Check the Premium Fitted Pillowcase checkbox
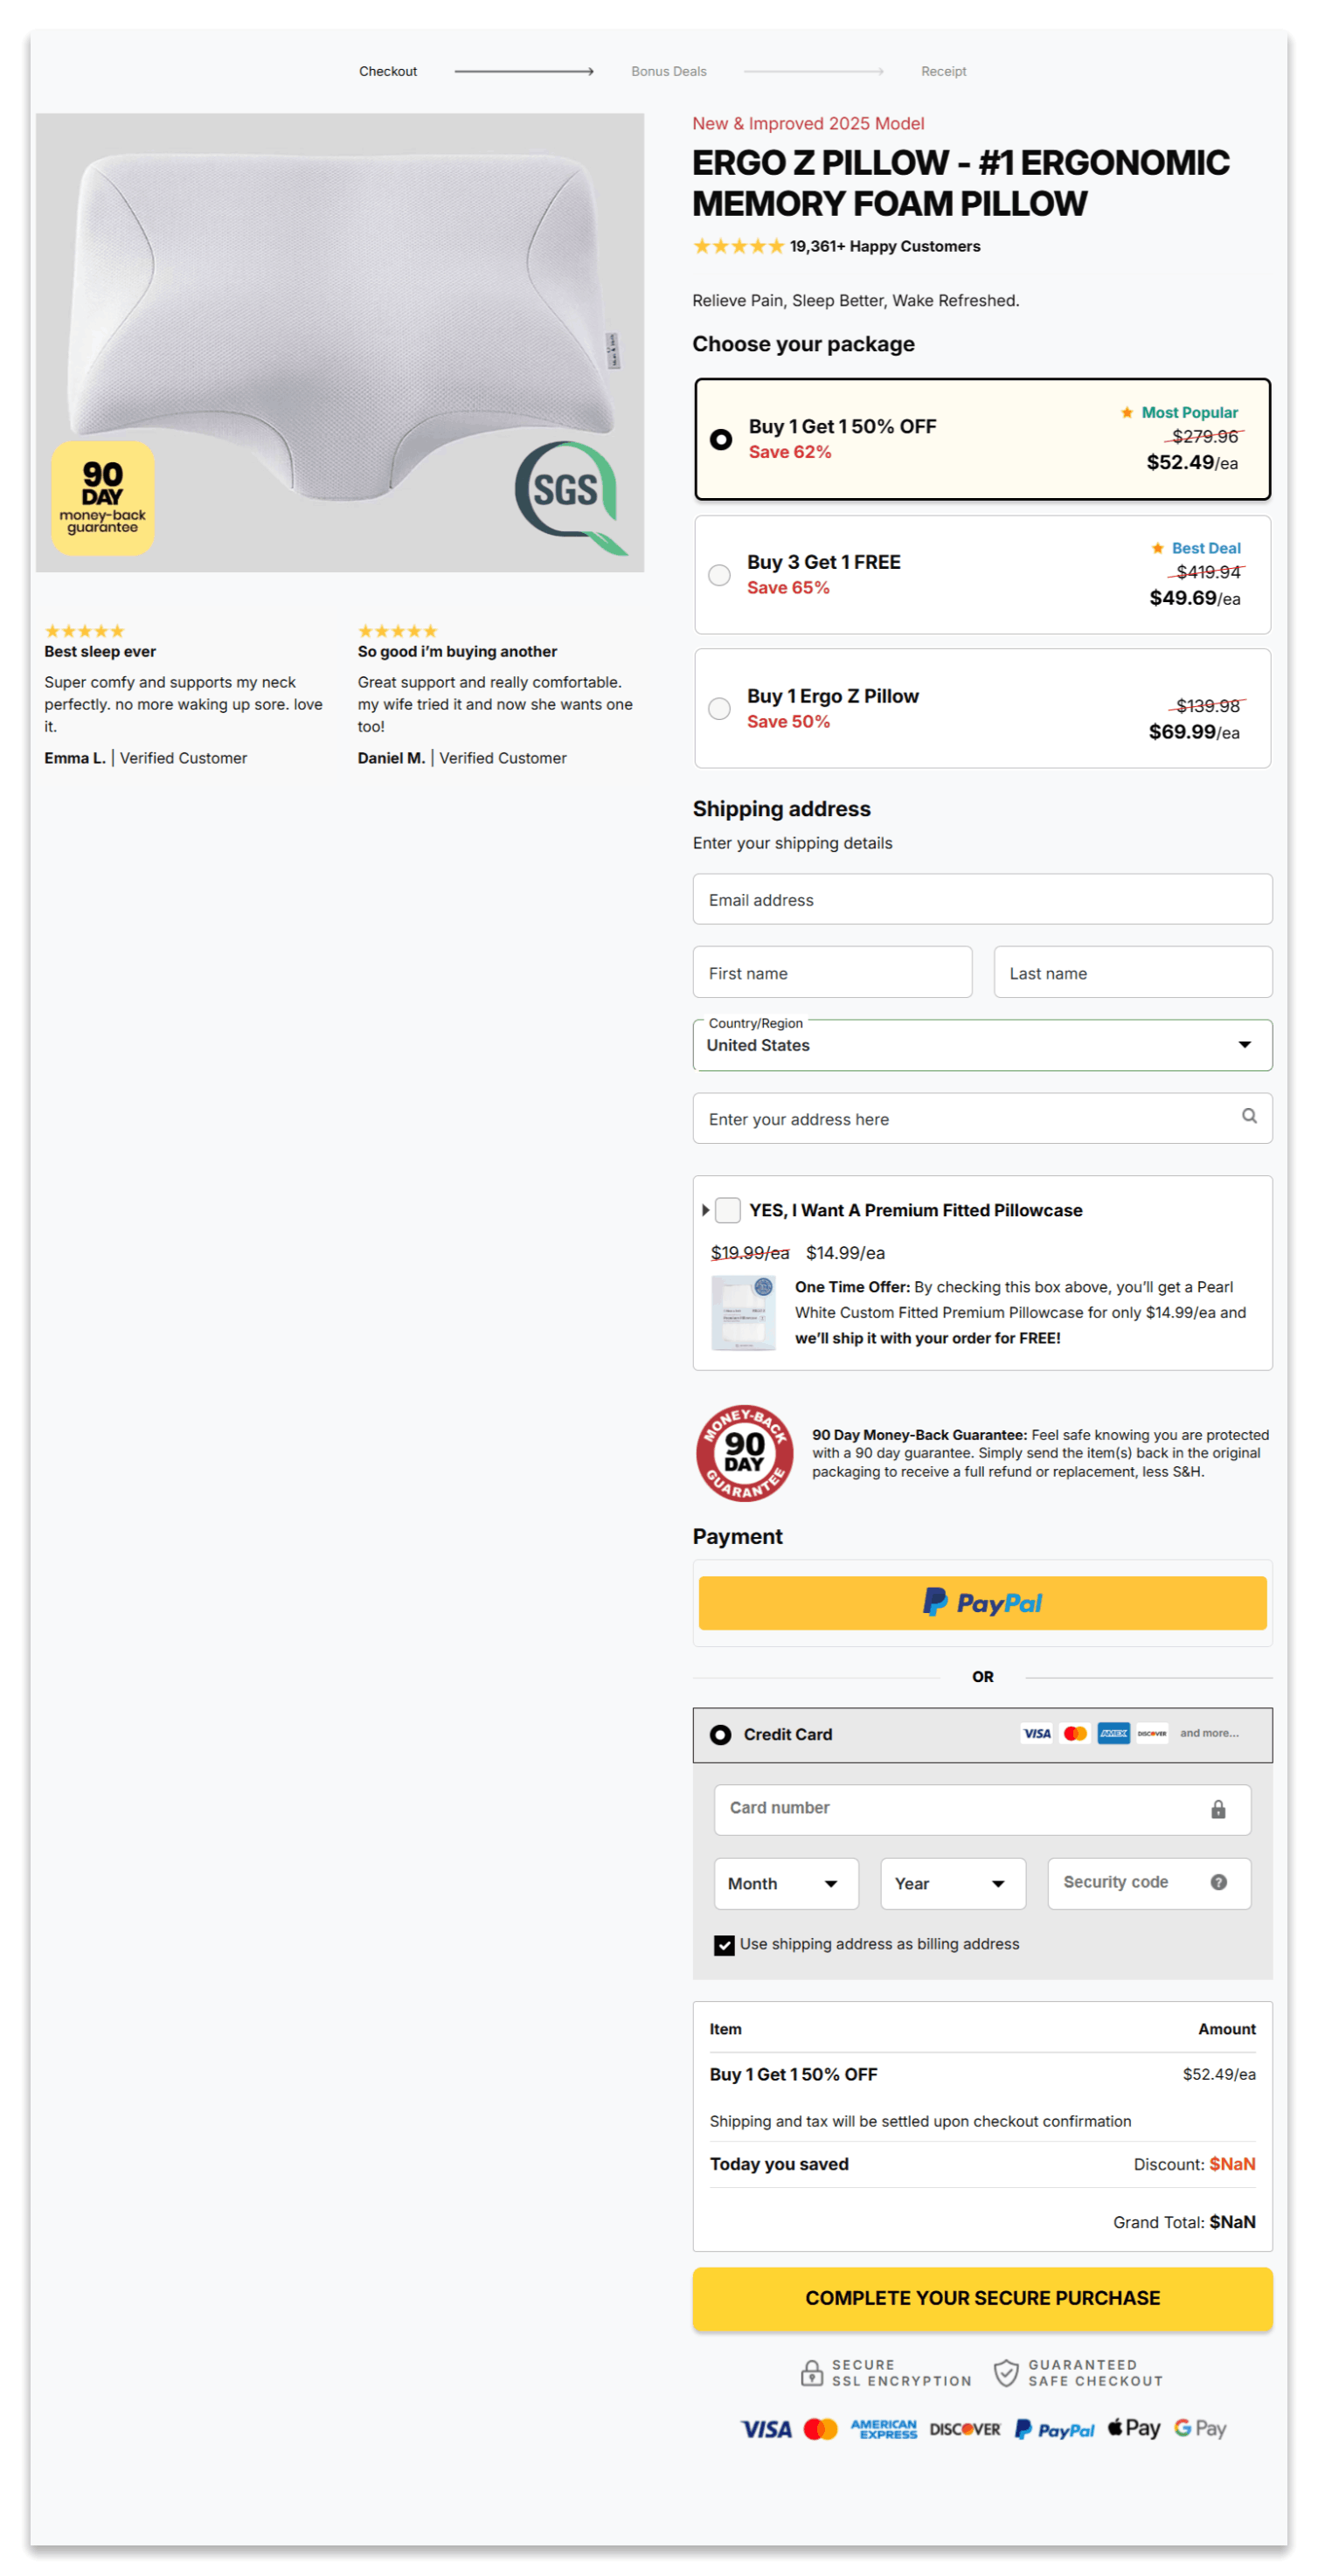 pyautogui.click(x=728, y=1210)
